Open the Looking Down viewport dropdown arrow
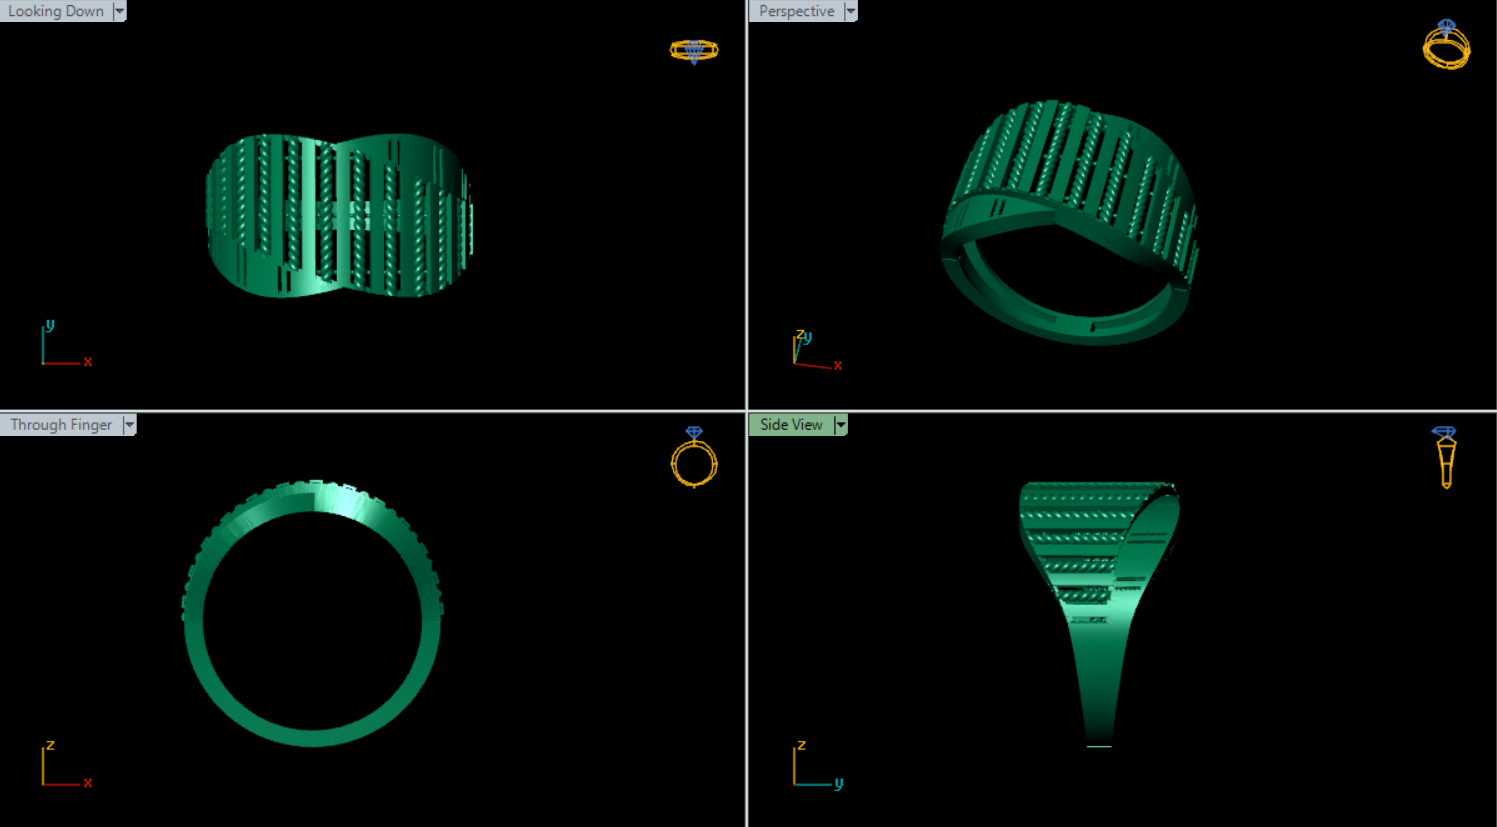The width and height of the screenshot is (1497, 827). 120,11
